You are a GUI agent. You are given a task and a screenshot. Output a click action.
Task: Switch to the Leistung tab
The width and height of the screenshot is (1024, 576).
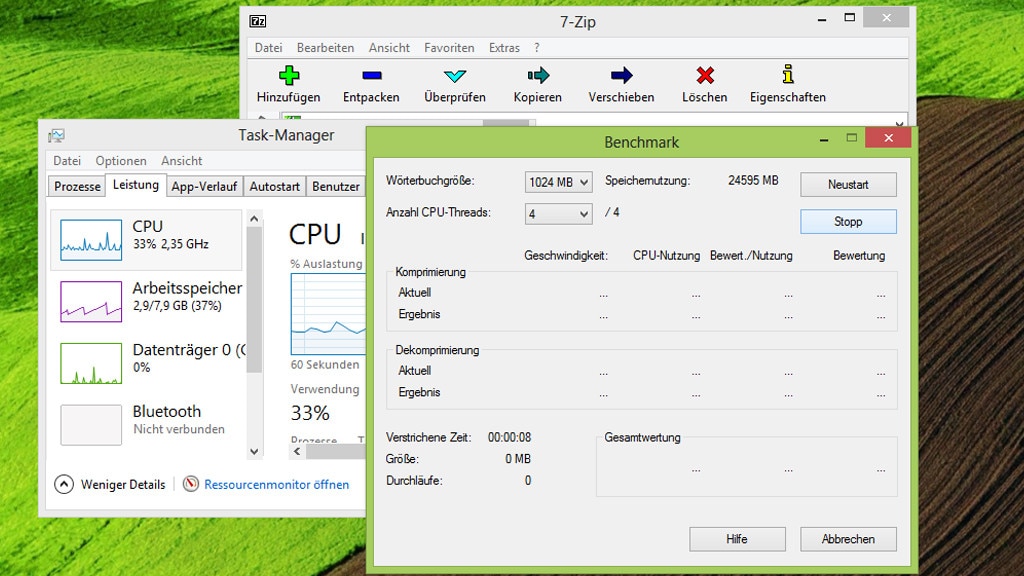[136, 185]
